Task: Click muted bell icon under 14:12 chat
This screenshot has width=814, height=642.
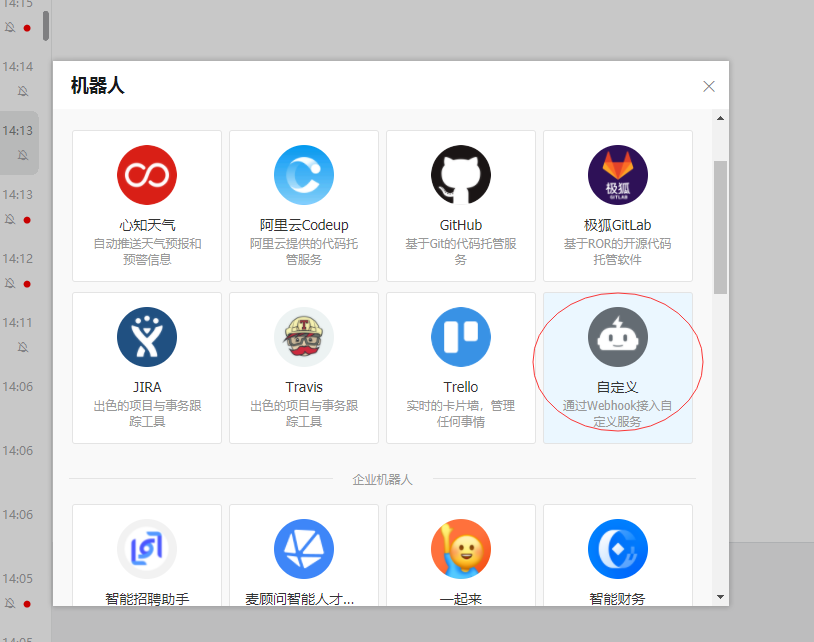Action: pyautogui.click(x=10, y=283)
